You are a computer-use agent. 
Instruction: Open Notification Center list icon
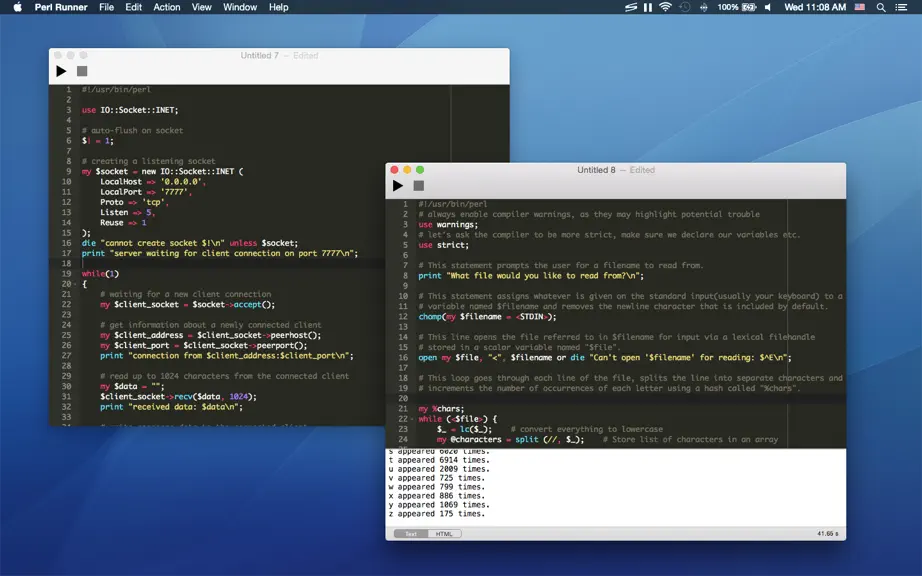click(x=901, y=7)
